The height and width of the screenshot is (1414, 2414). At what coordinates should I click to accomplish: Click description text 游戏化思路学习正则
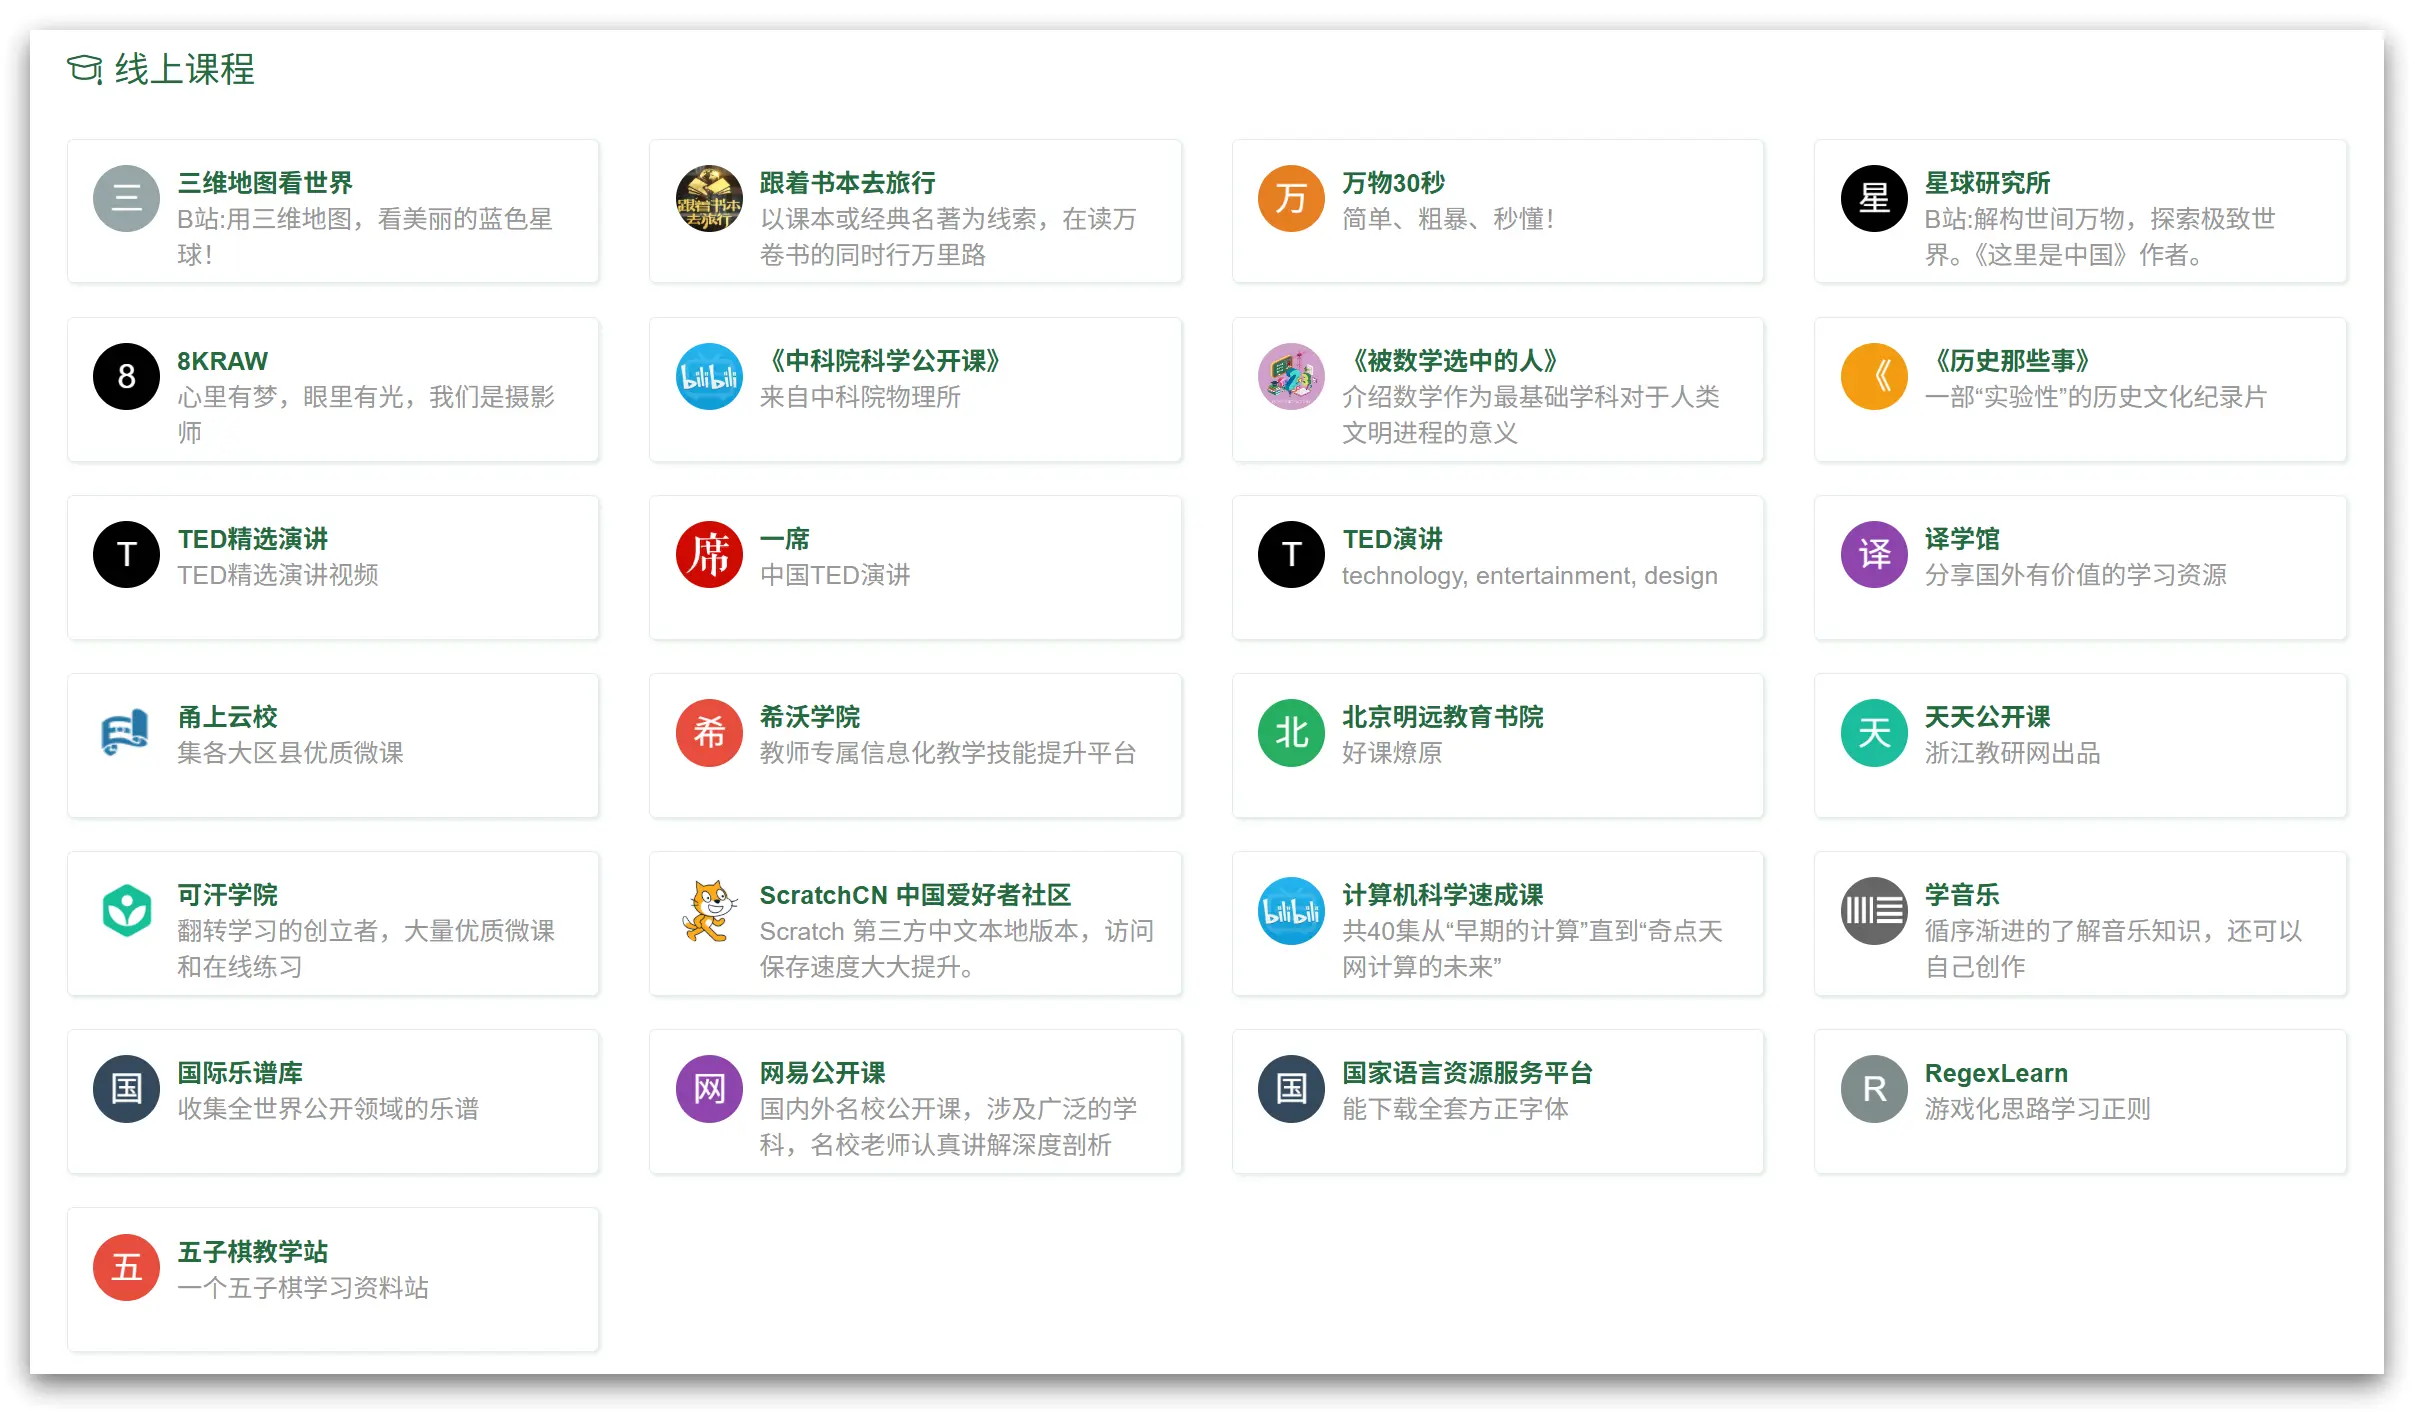point(2037,1109)
